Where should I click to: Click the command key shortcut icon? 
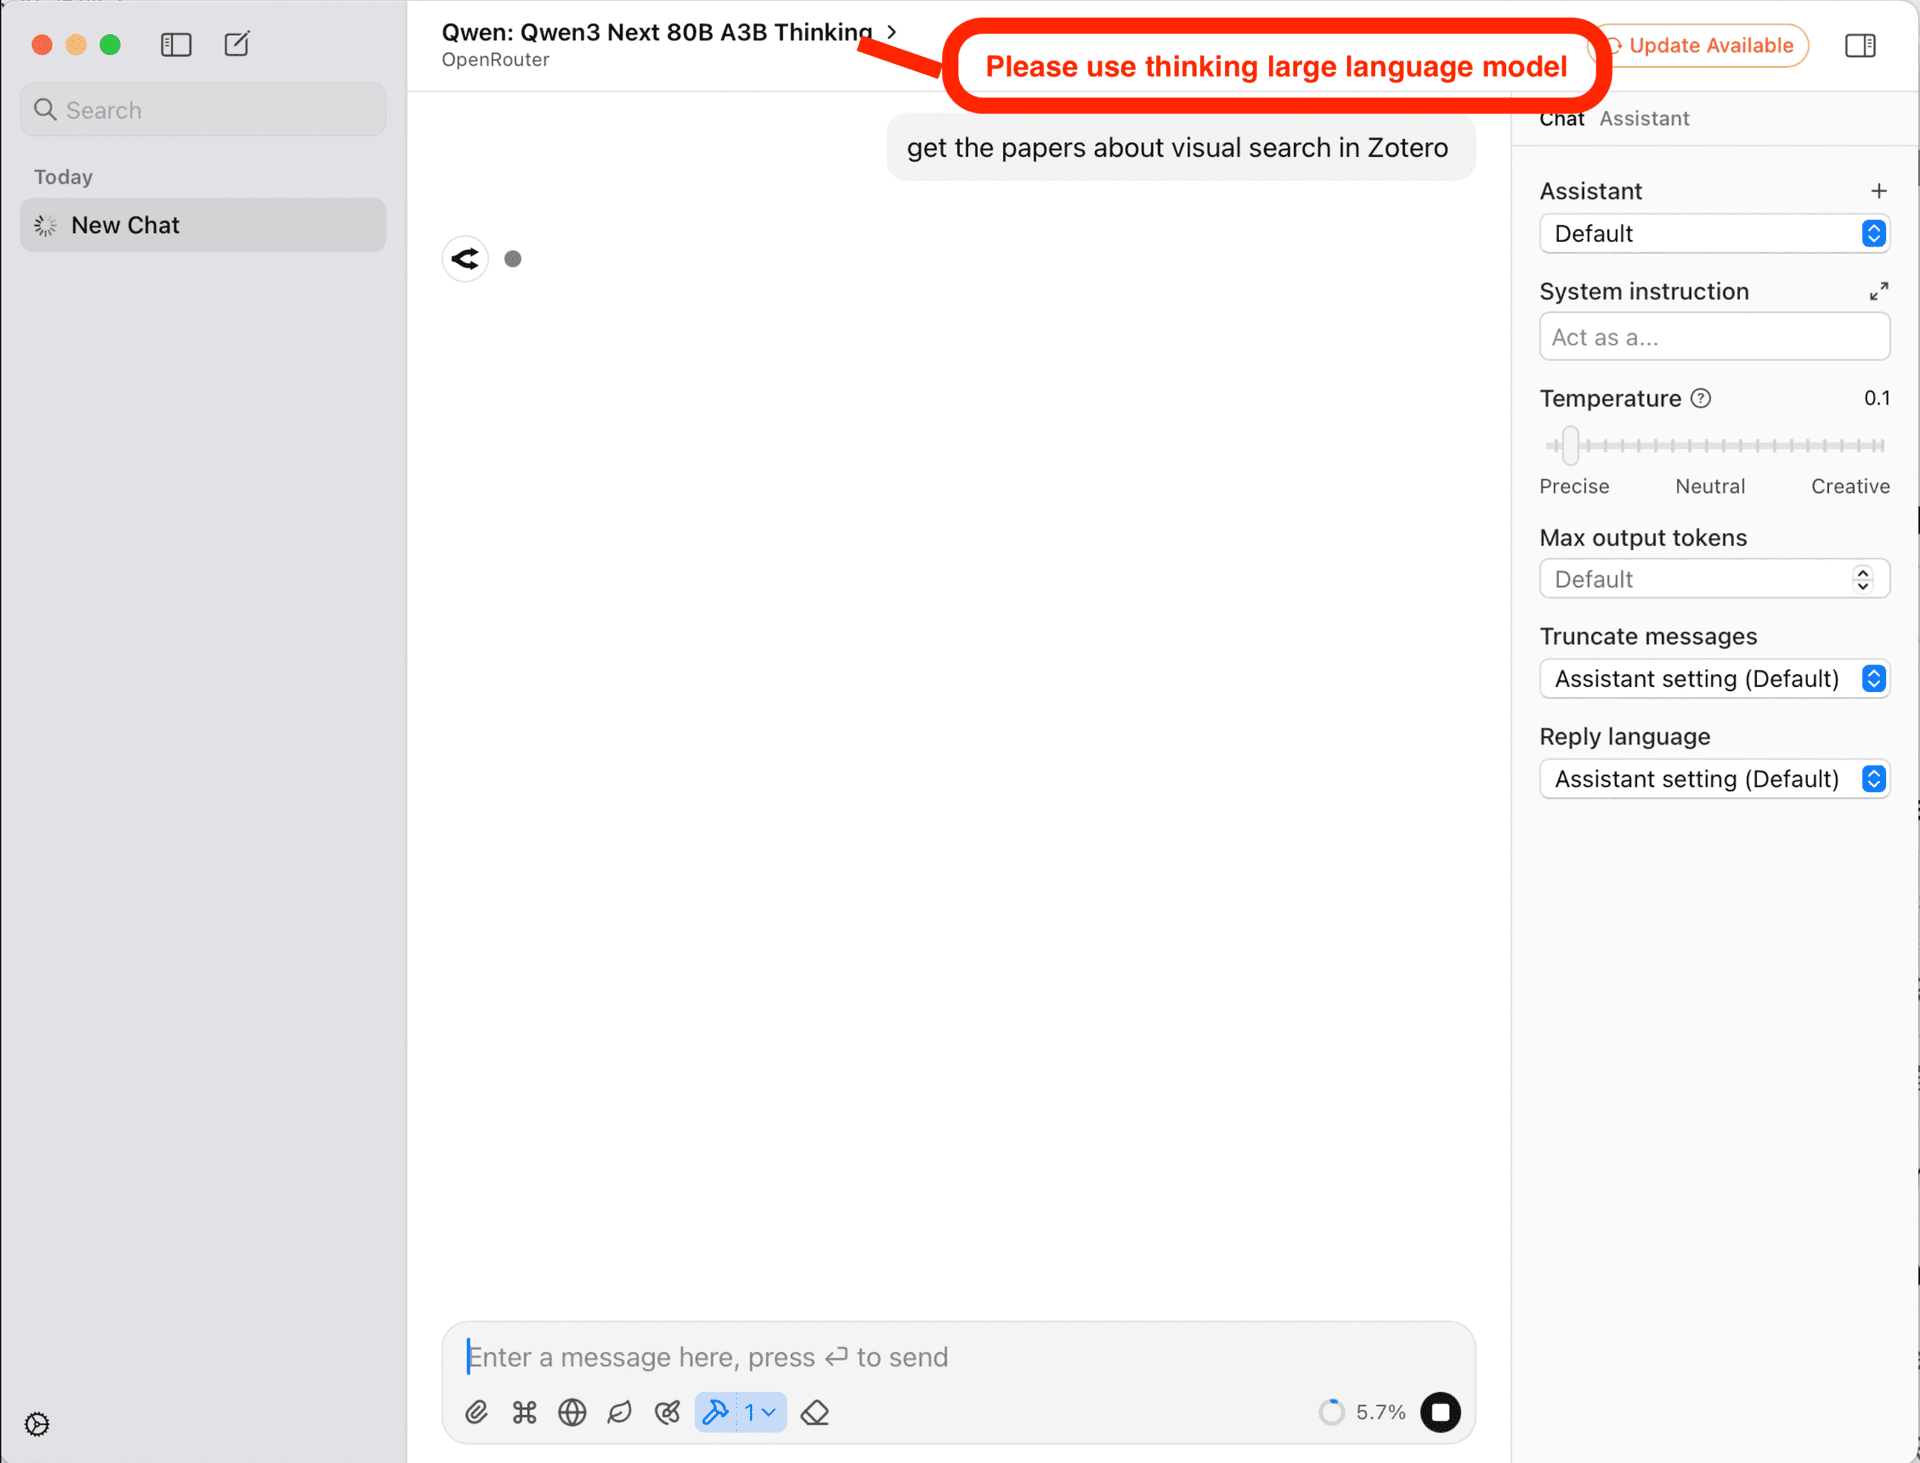point(524,1412)
